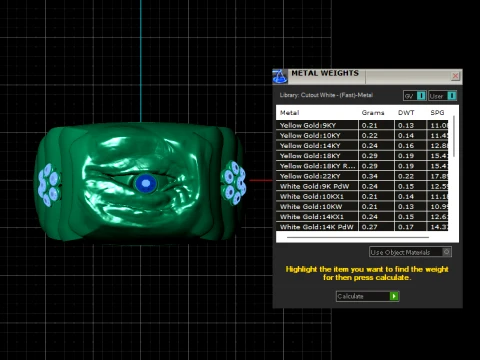Click the Grams column header
This screenshot has width=480, height=360.
373,113
